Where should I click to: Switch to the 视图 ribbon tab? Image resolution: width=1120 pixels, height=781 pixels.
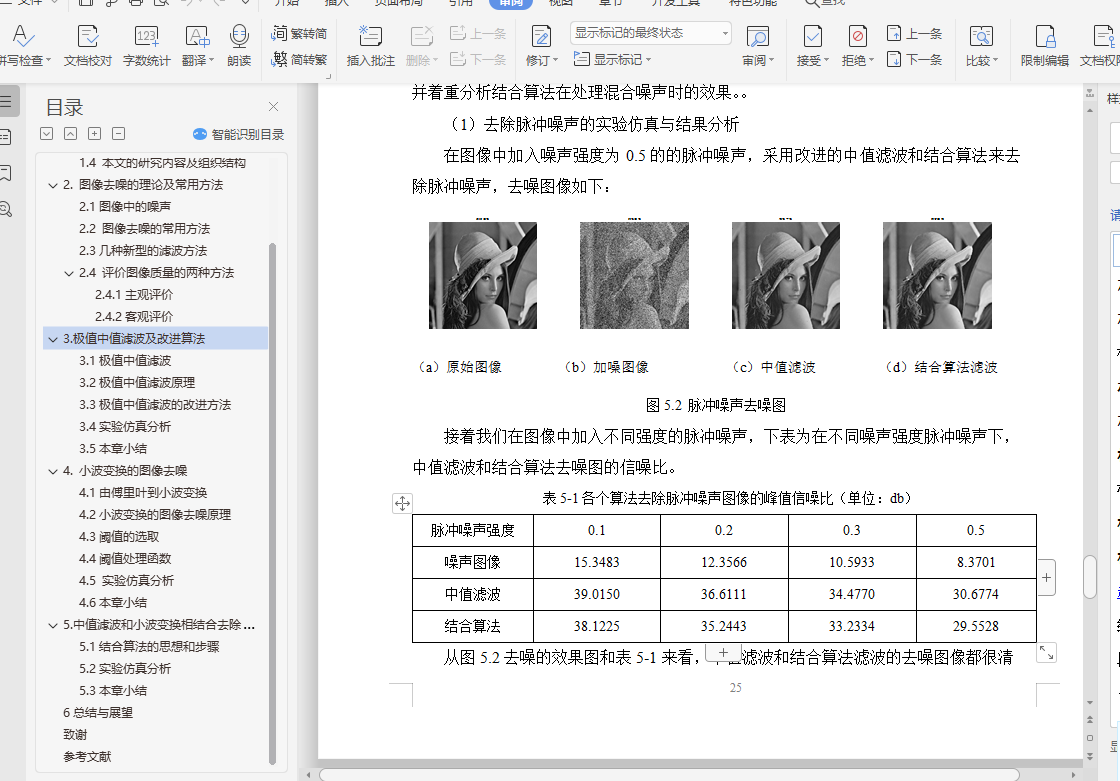pyautogui.click(x=561, y=3)
